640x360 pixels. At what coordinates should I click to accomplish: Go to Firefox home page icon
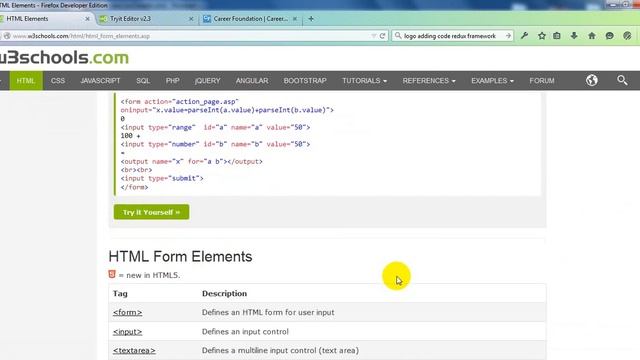pos(592,36)
